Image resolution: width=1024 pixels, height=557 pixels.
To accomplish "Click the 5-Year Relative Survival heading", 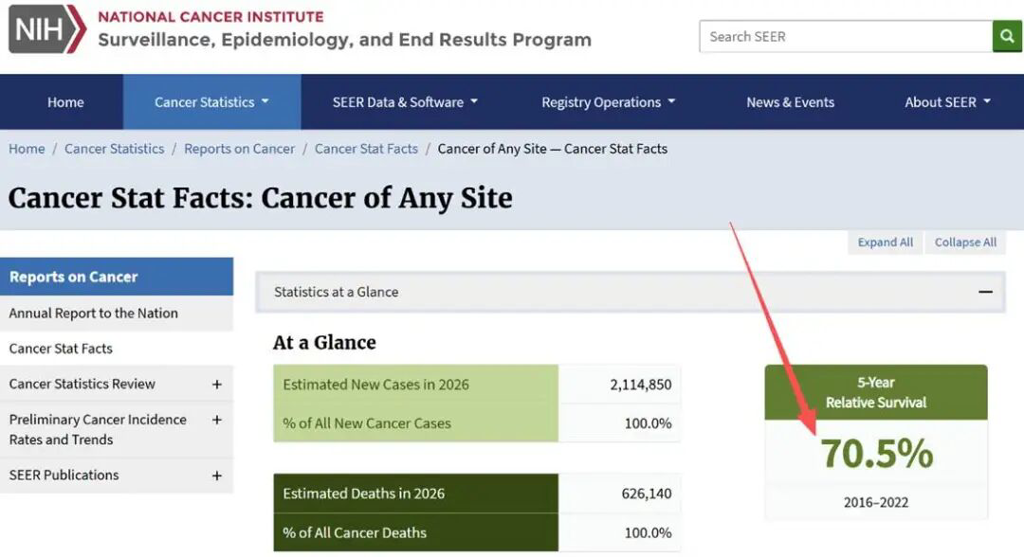I will [x=876, y=392].
